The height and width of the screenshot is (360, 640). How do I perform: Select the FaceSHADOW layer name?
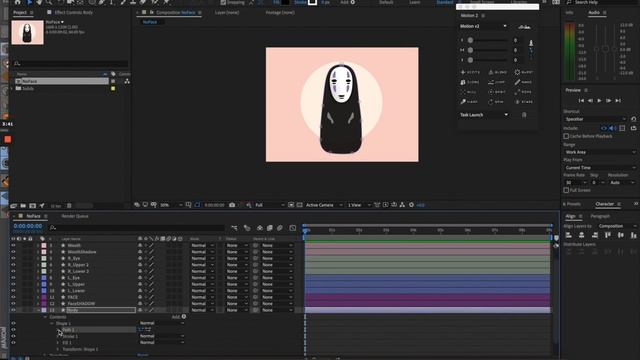pyautogui.click(x=81, y=304)
